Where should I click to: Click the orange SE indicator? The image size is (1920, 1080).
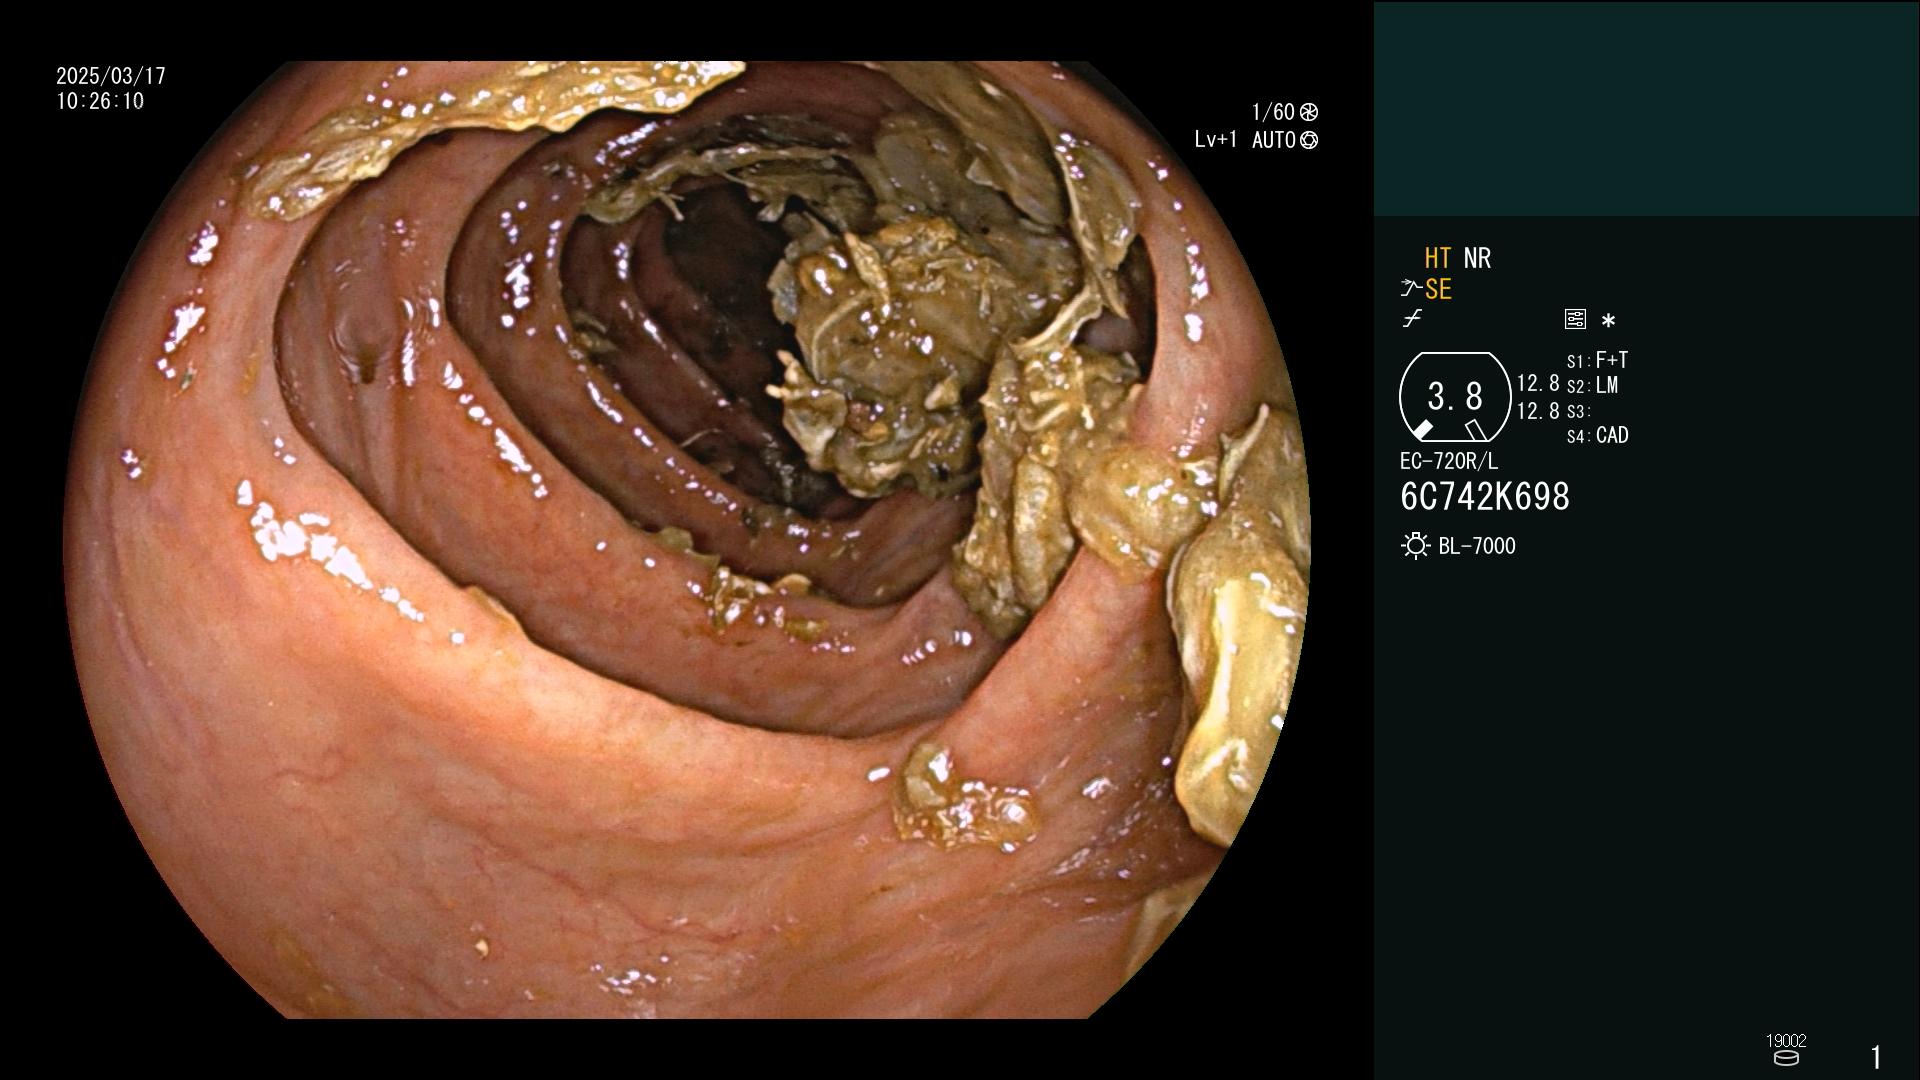(1438, 289)
